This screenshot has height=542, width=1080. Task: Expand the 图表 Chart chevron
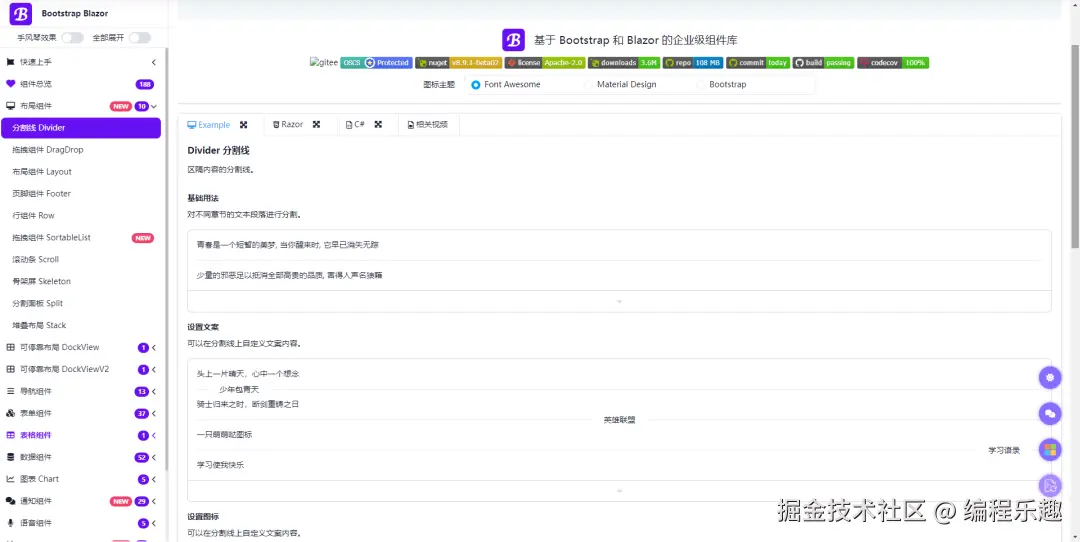coord(154,479)
